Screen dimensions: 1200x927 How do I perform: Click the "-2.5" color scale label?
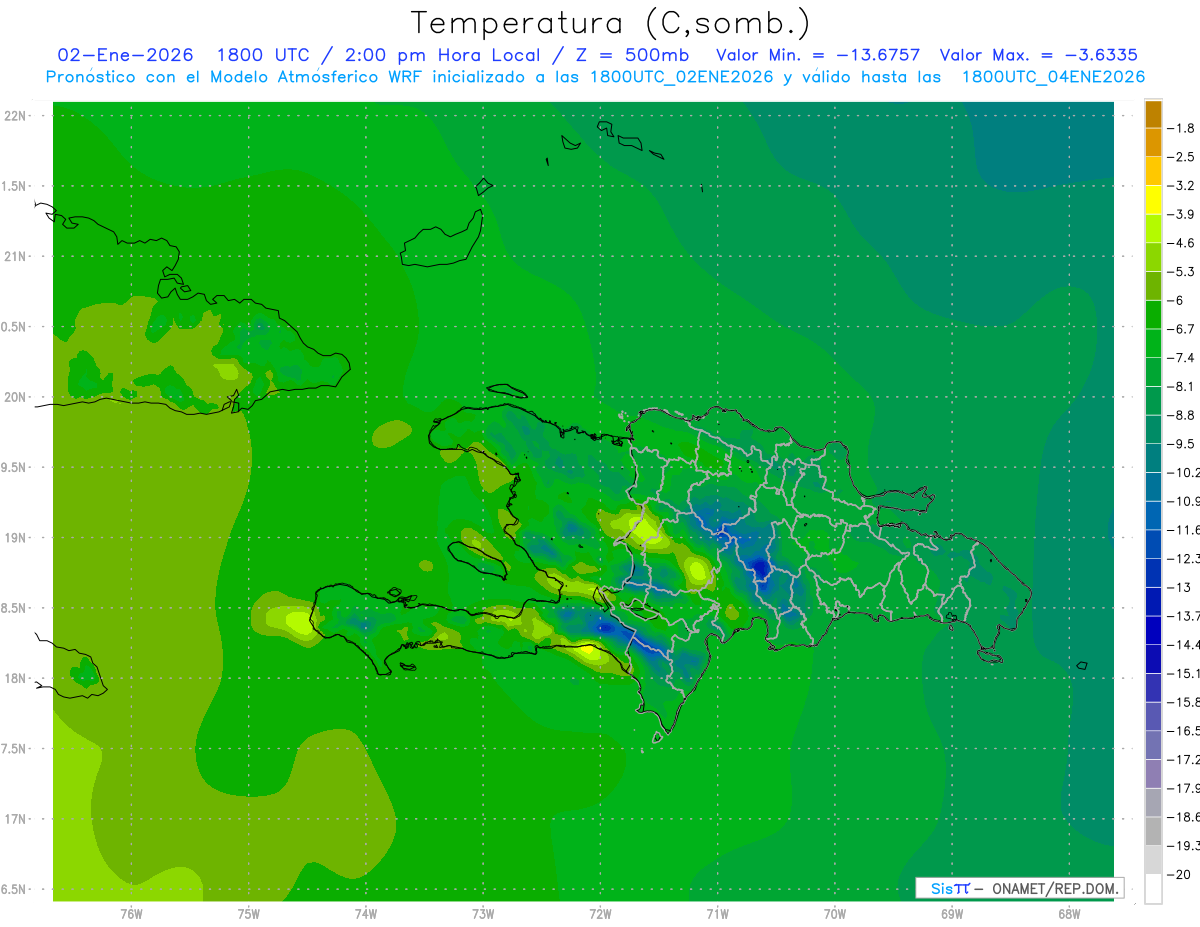pos(1181,157)
